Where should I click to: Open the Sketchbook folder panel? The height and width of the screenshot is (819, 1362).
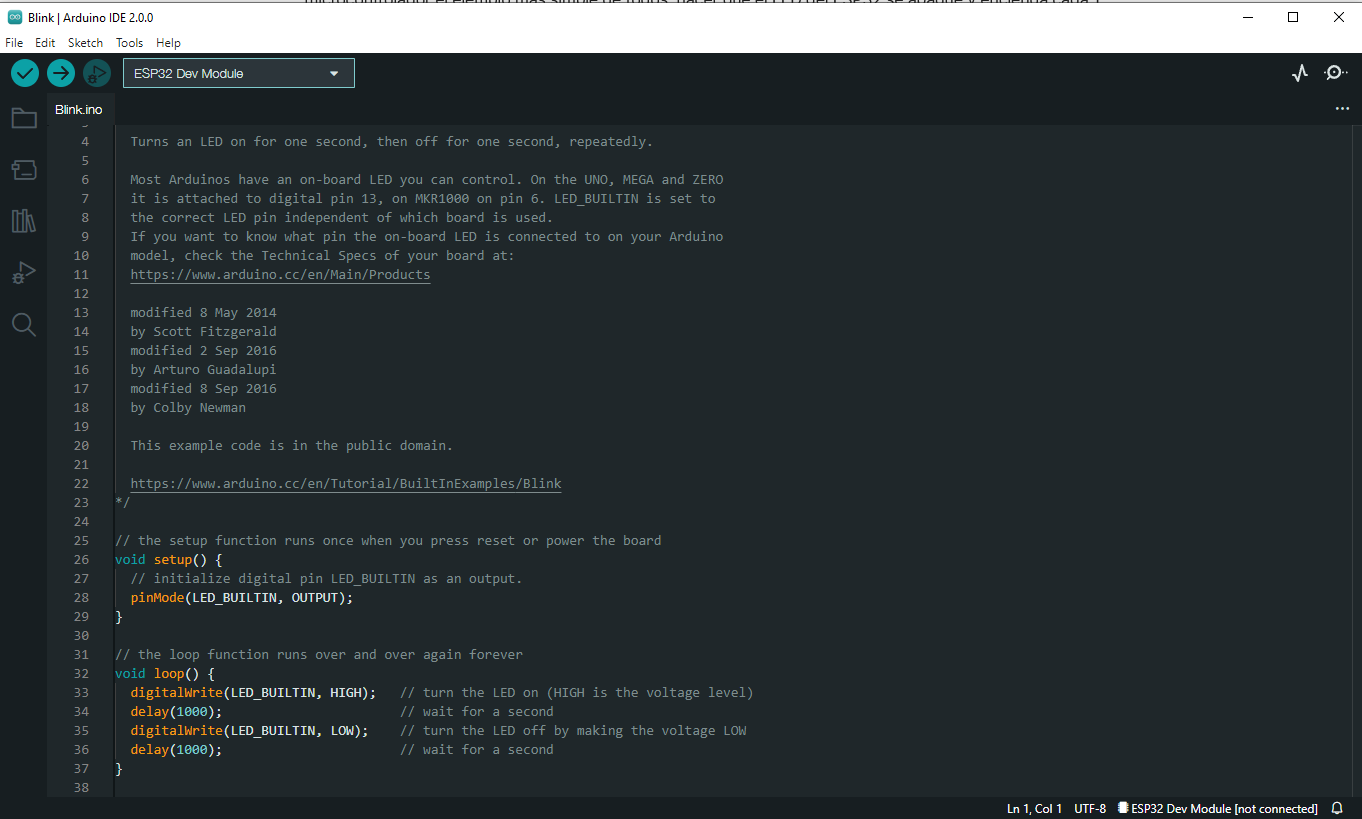tap(24, 118)
